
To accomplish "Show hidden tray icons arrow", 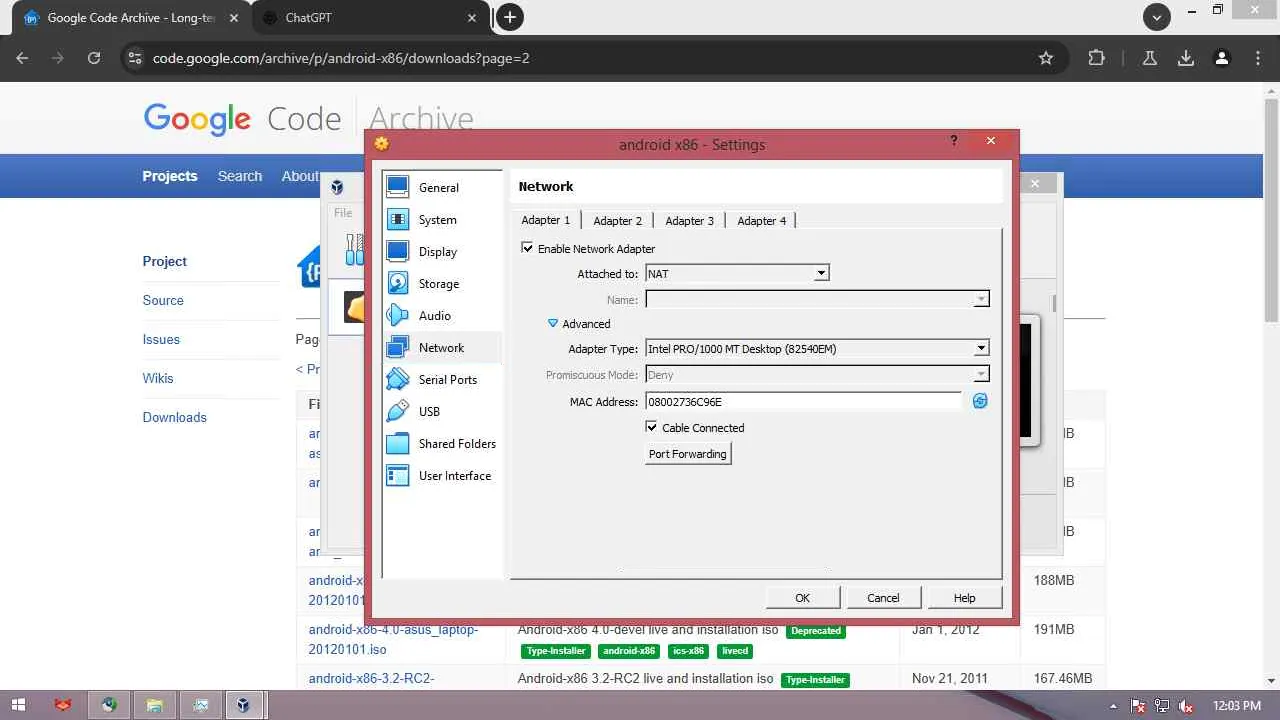I will [x=1114, y=706].
